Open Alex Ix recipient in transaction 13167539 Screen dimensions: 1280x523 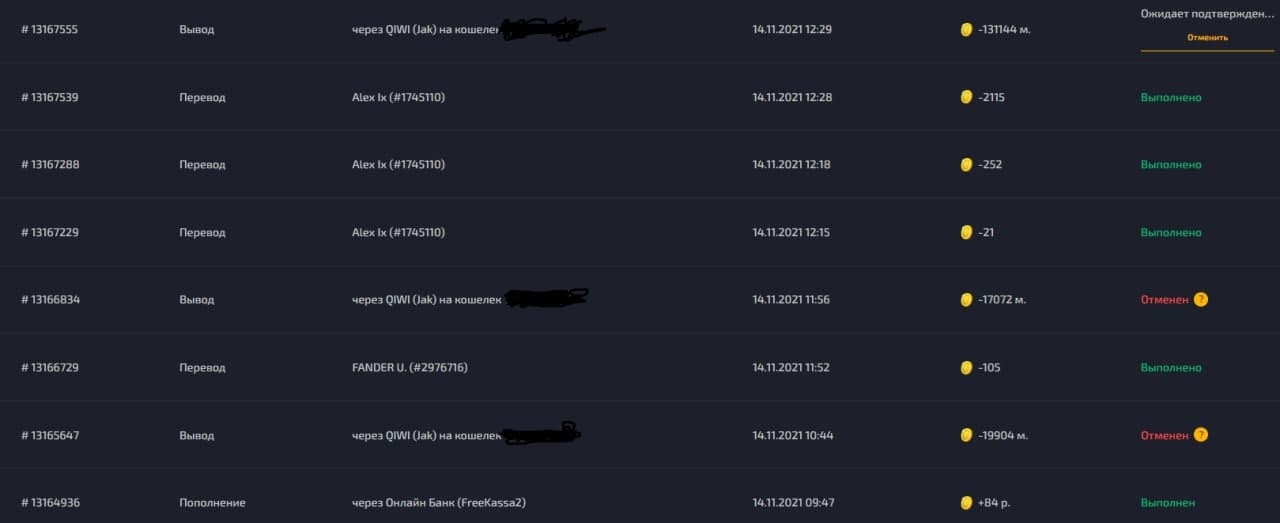tap(398, 97)
